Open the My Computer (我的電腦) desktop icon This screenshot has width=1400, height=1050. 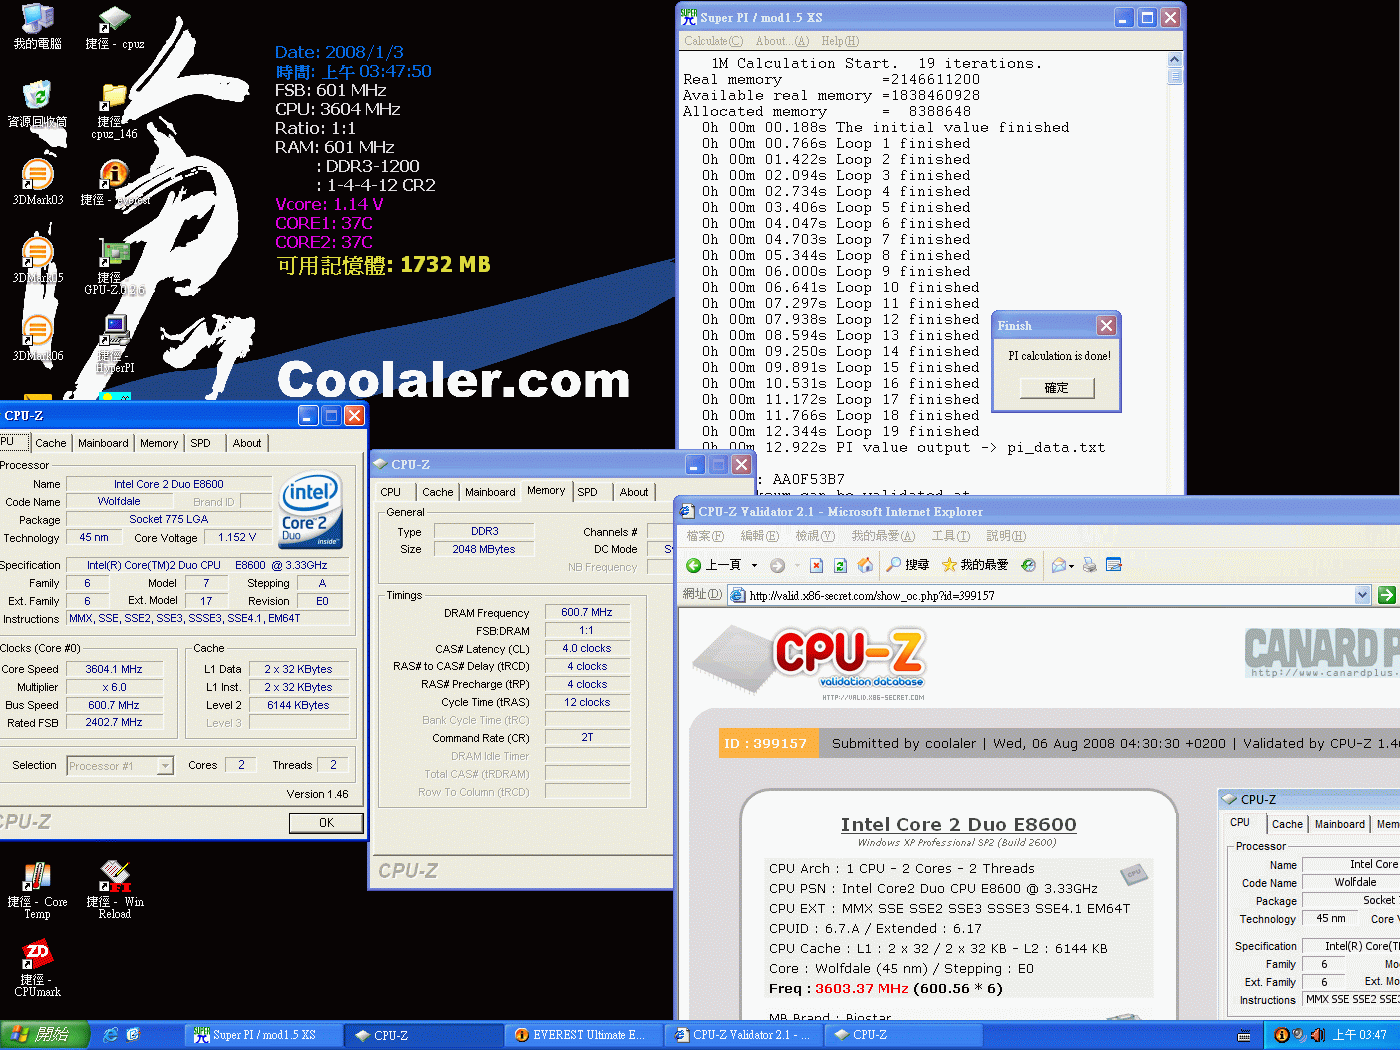point(37,26)
